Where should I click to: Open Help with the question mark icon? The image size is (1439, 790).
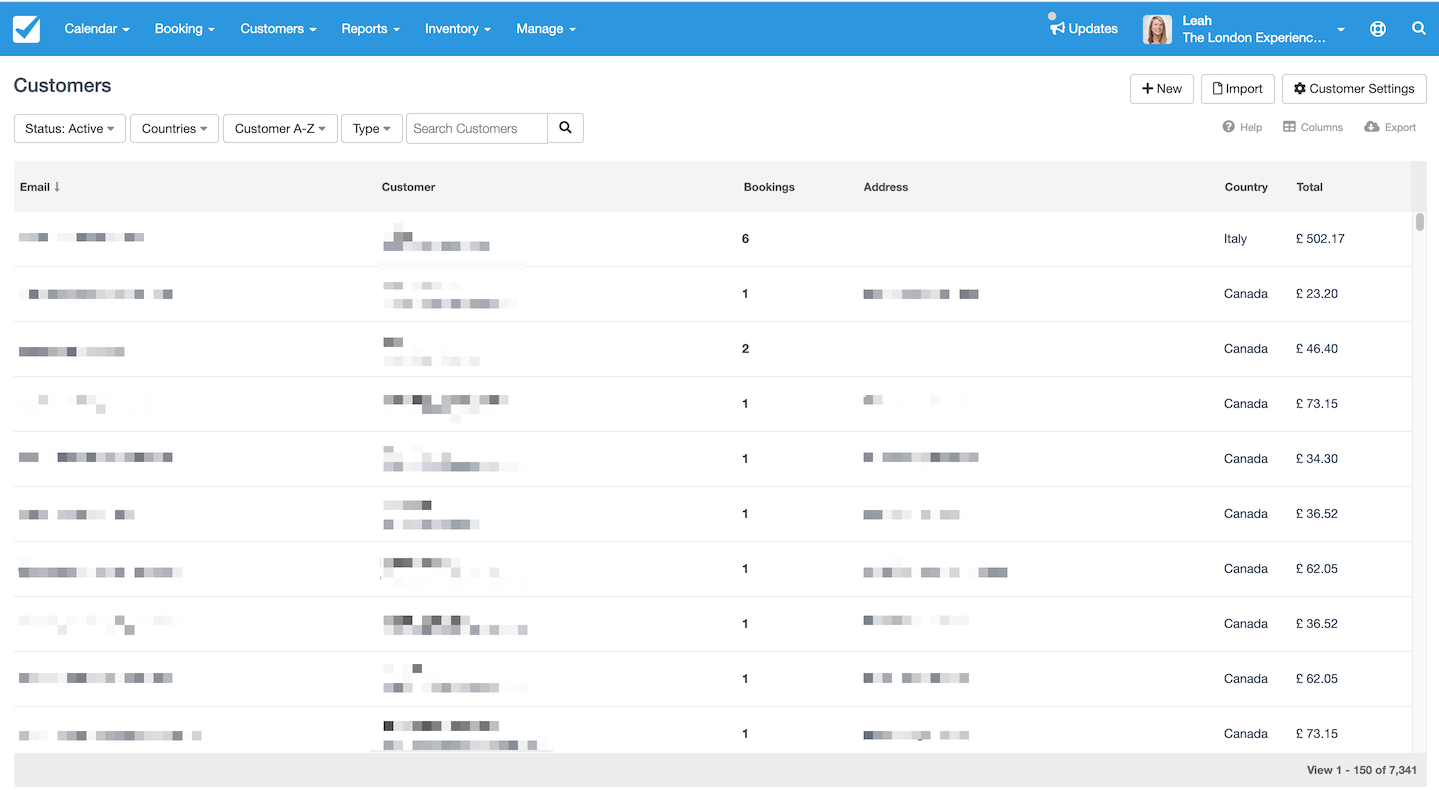pos(1242,127)
